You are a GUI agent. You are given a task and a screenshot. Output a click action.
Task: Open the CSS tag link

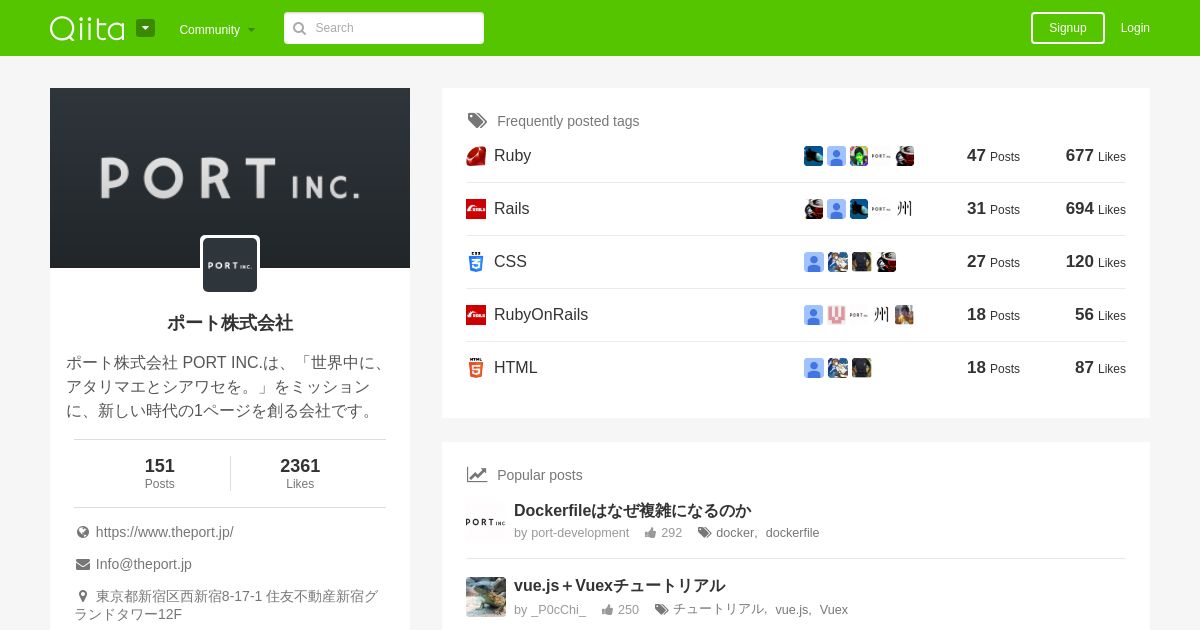pyautogui.click(x=510, y=262)
